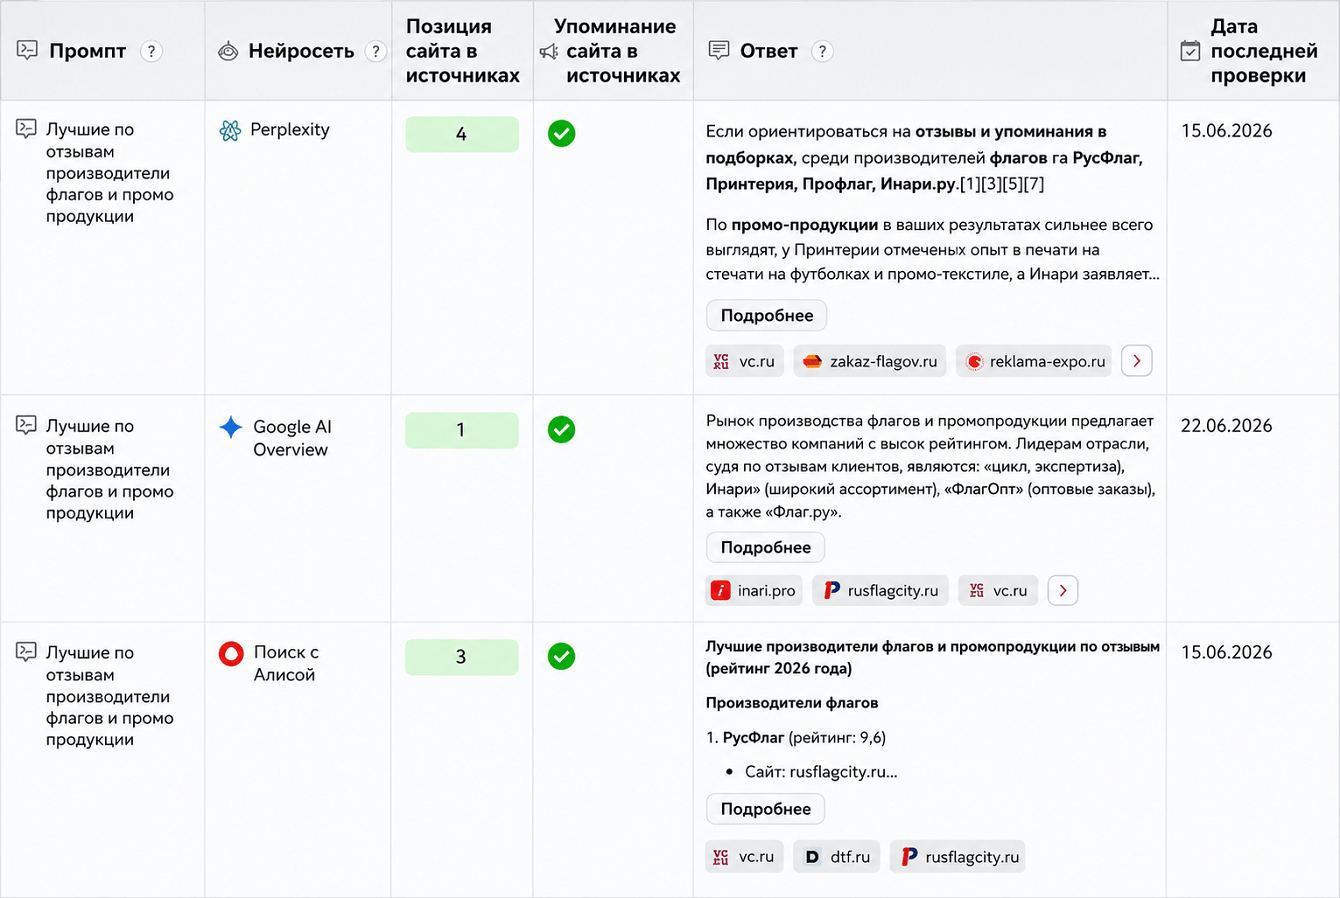Click the help icon next to Ответ header
1340x898 pixels.
click(x=822, y=51)
